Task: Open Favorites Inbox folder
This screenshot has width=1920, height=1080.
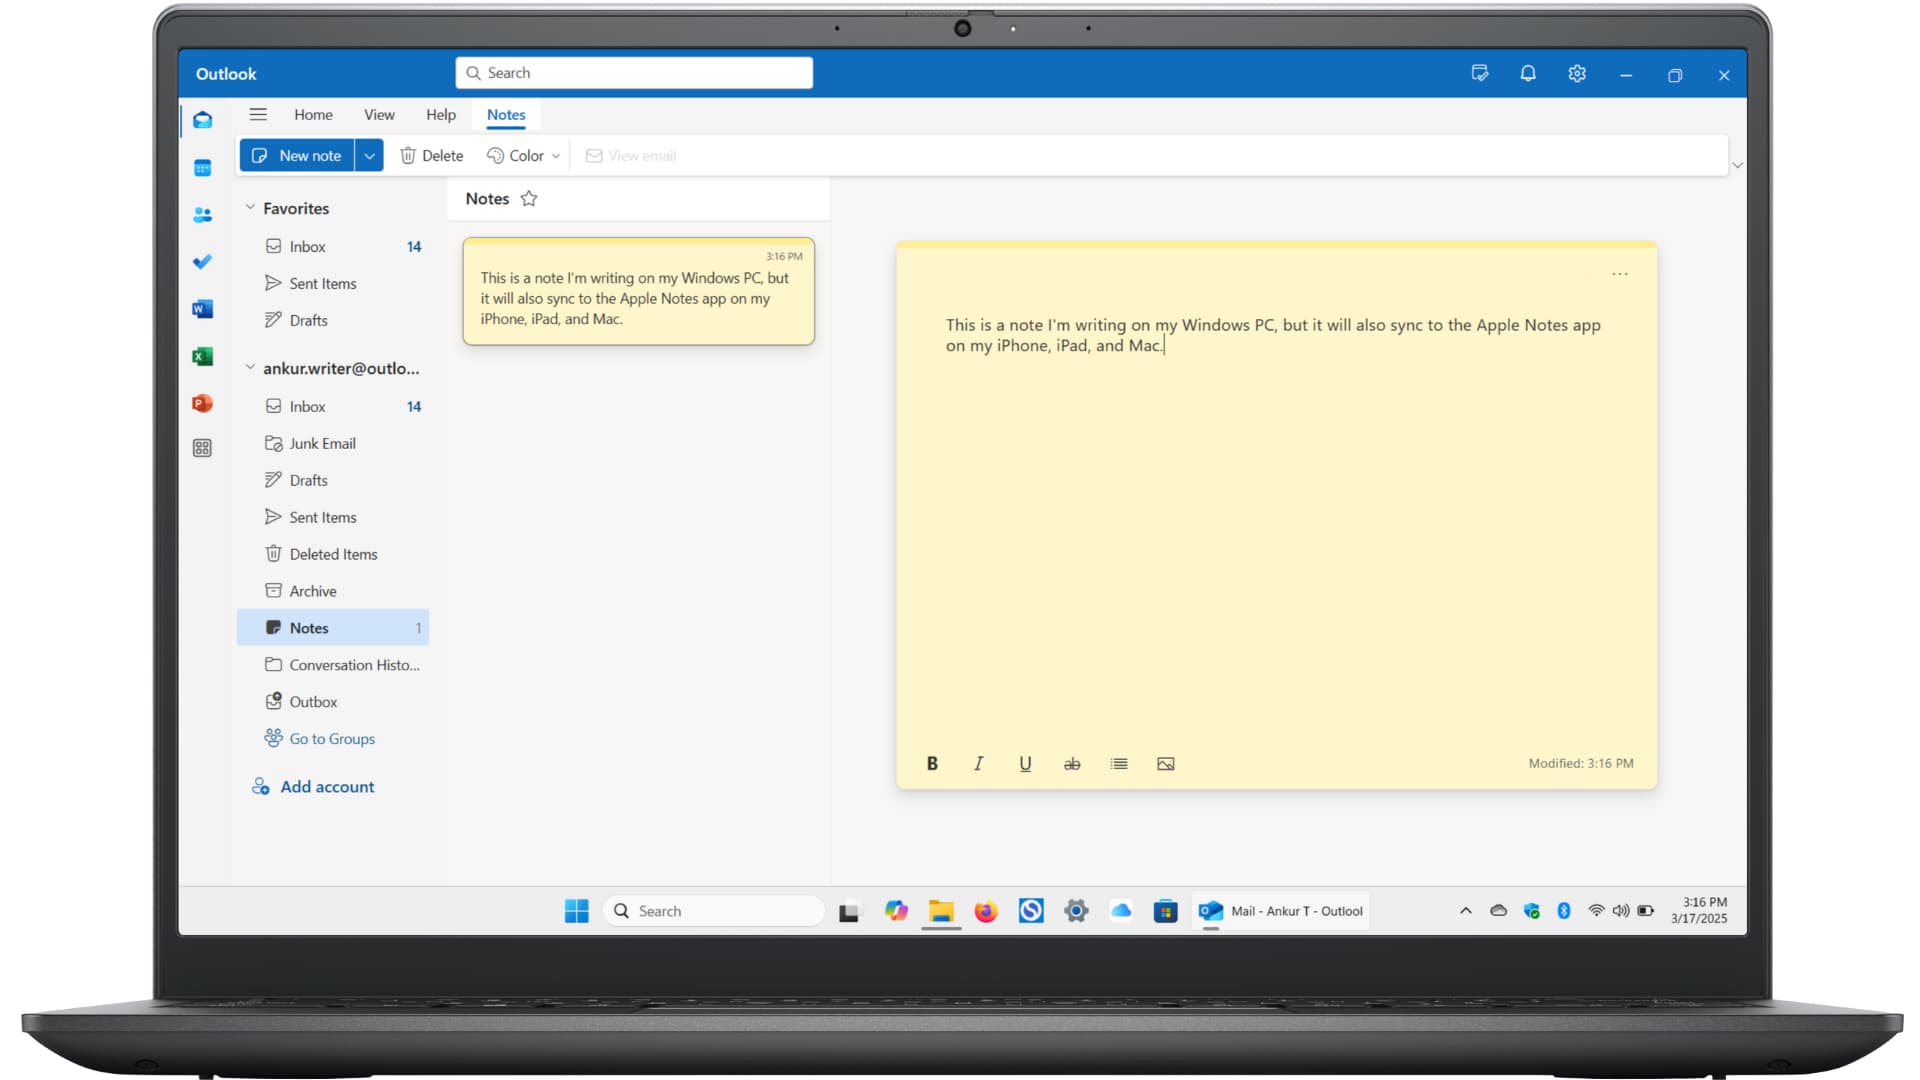Action: (333, 246)
